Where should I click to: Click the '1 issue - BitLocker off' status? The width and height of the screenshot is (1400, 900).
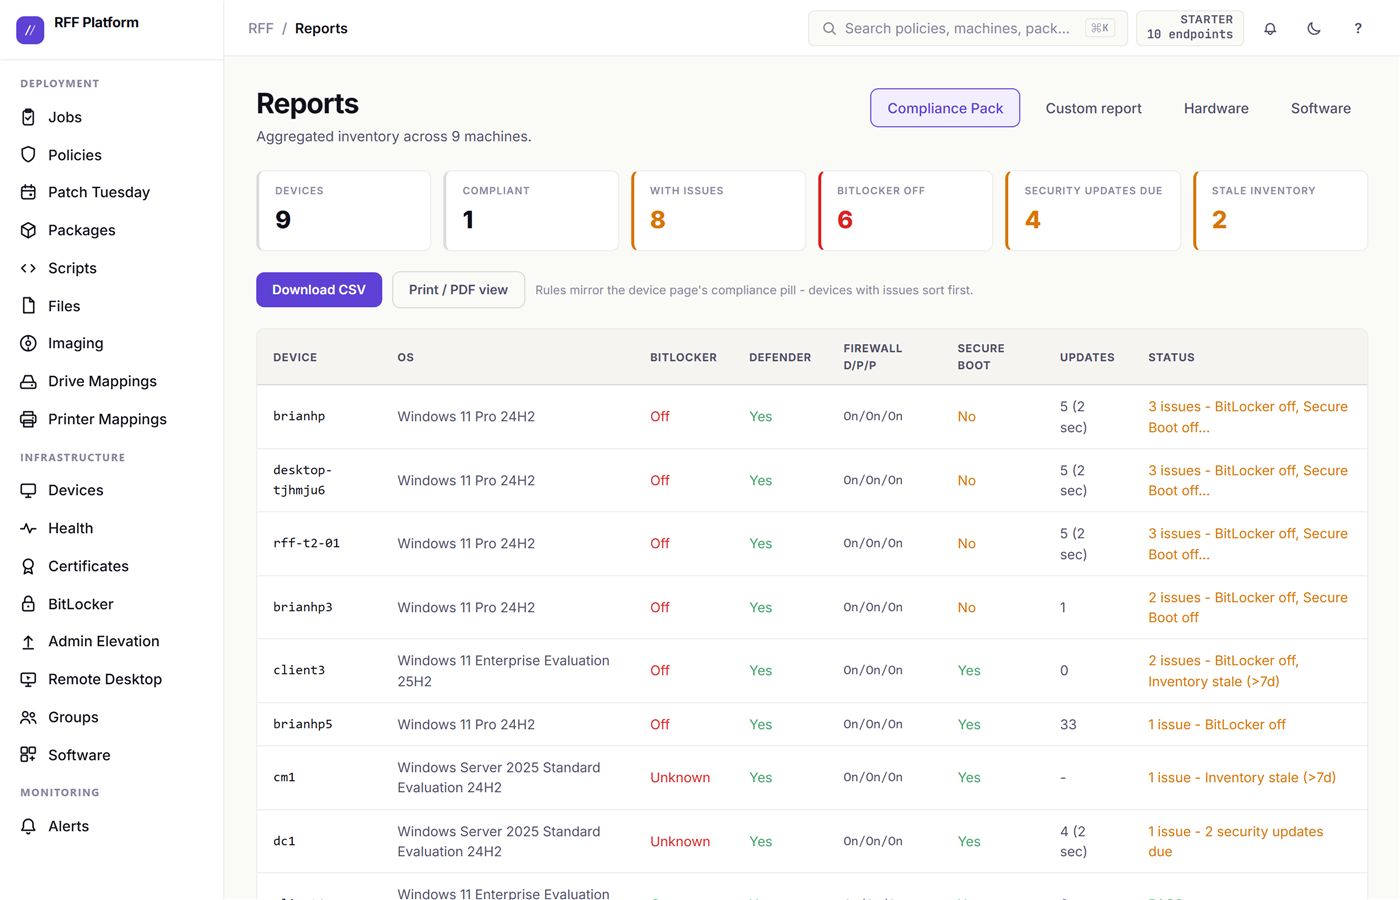click(1217, 724)
